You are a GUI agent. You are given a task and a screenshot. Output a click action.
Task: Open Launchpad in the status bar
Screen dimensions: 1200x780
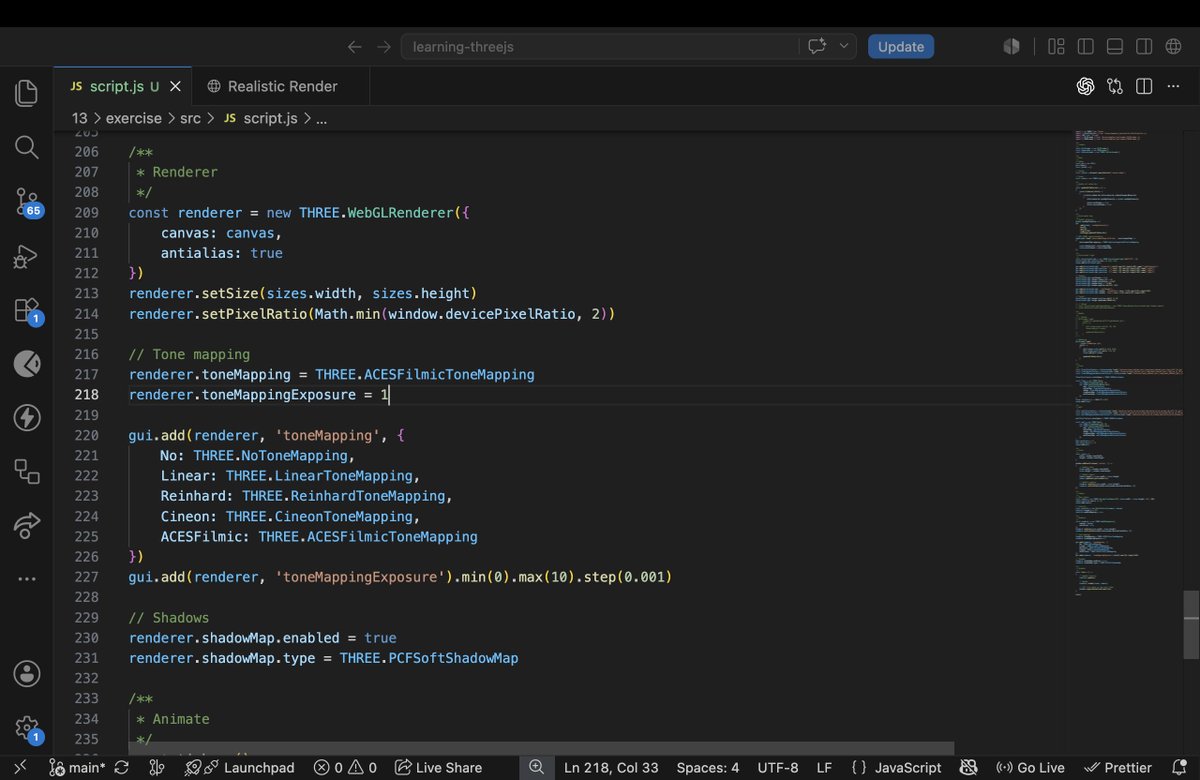240,768
